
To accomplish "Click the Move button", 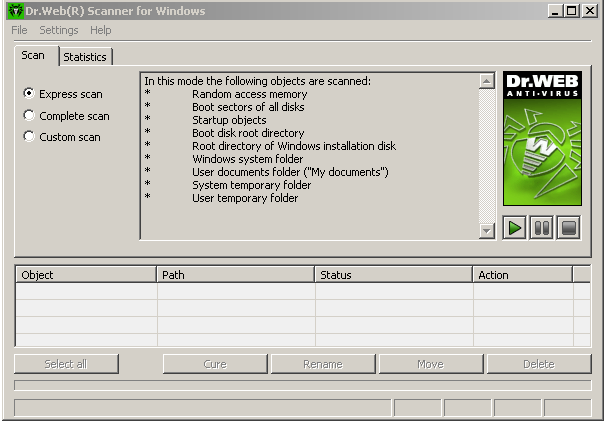I will [431, 364].
